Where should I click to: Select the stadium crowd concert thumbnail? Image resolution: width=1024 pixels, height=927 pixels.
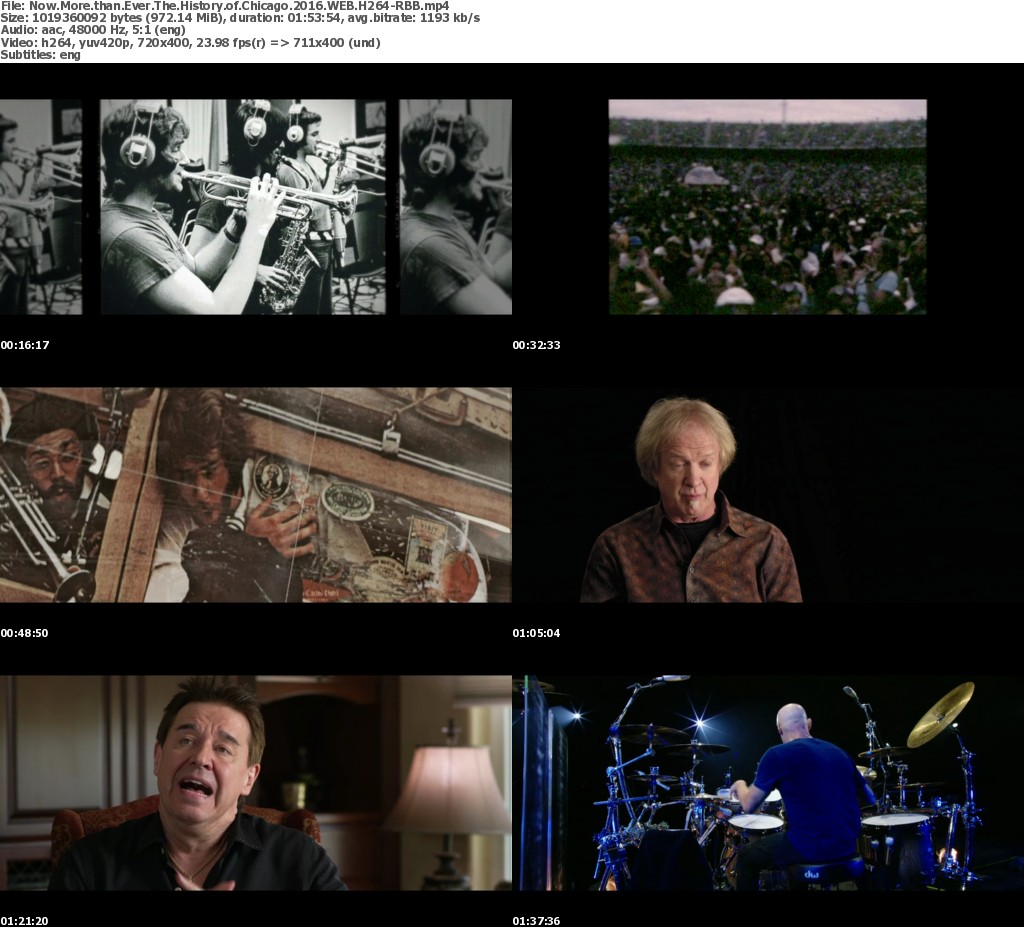coord(767,206)
